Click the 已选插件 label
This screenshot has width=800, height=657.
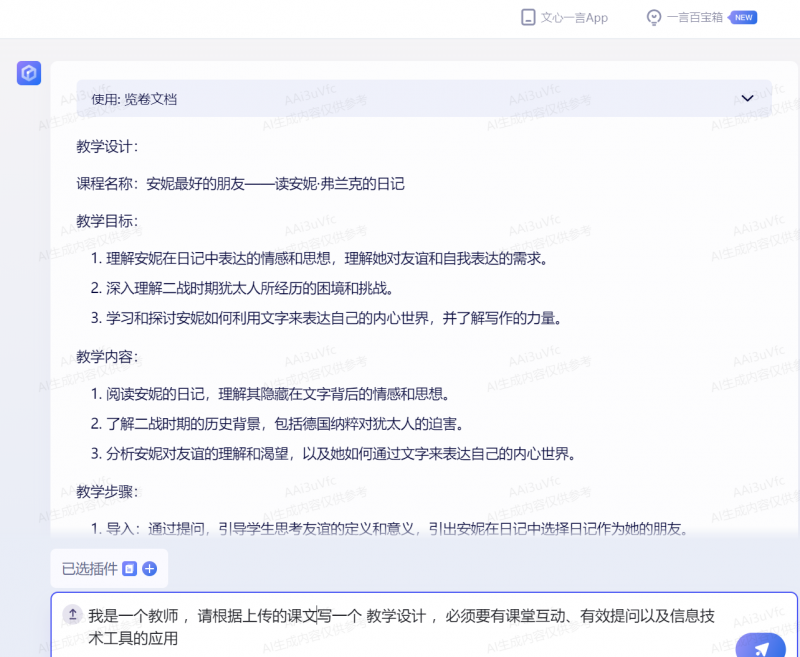click(x=88, y=568)
